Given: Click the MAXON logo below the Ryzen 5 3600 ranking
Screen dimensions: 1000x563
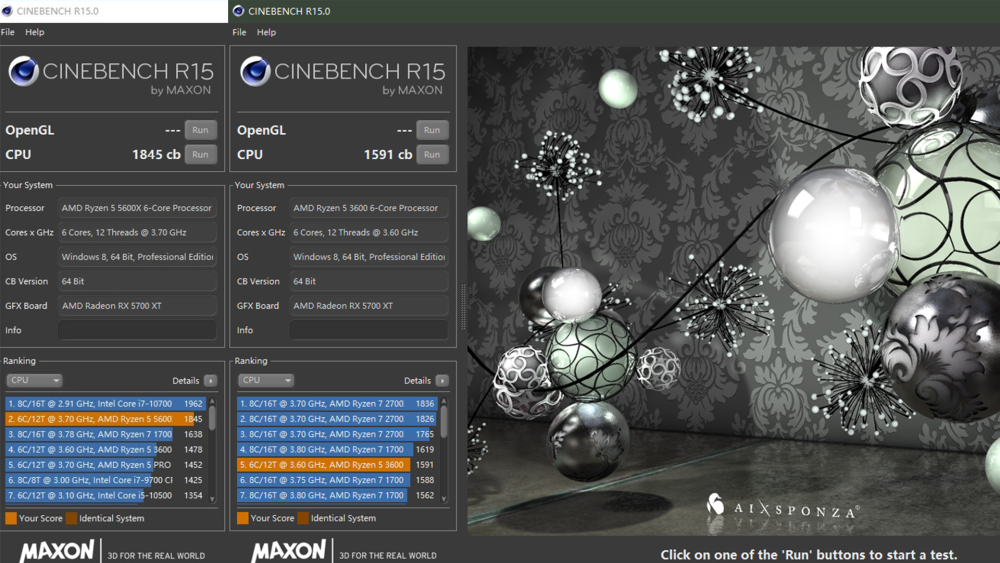Looking at the screenshot, I should (x=288, y=551).
